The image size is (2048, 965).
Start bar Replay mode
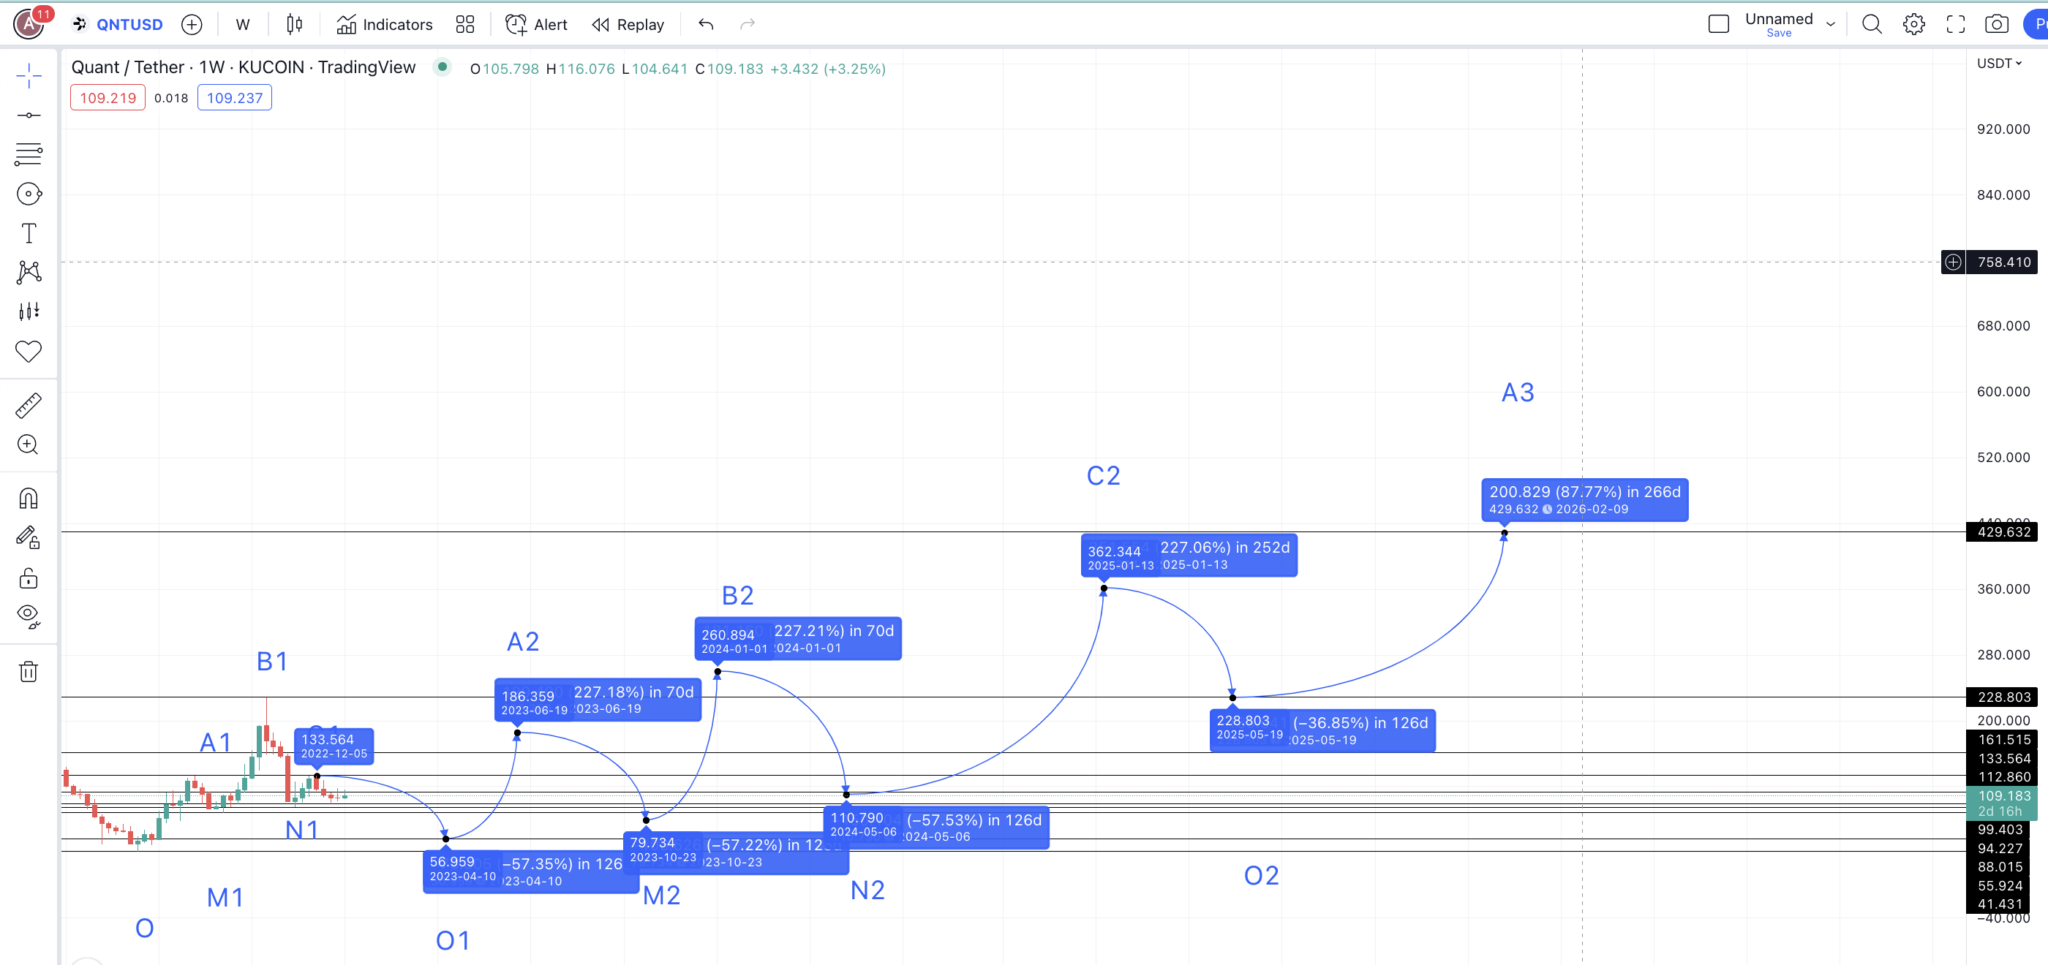coord(628,24)
